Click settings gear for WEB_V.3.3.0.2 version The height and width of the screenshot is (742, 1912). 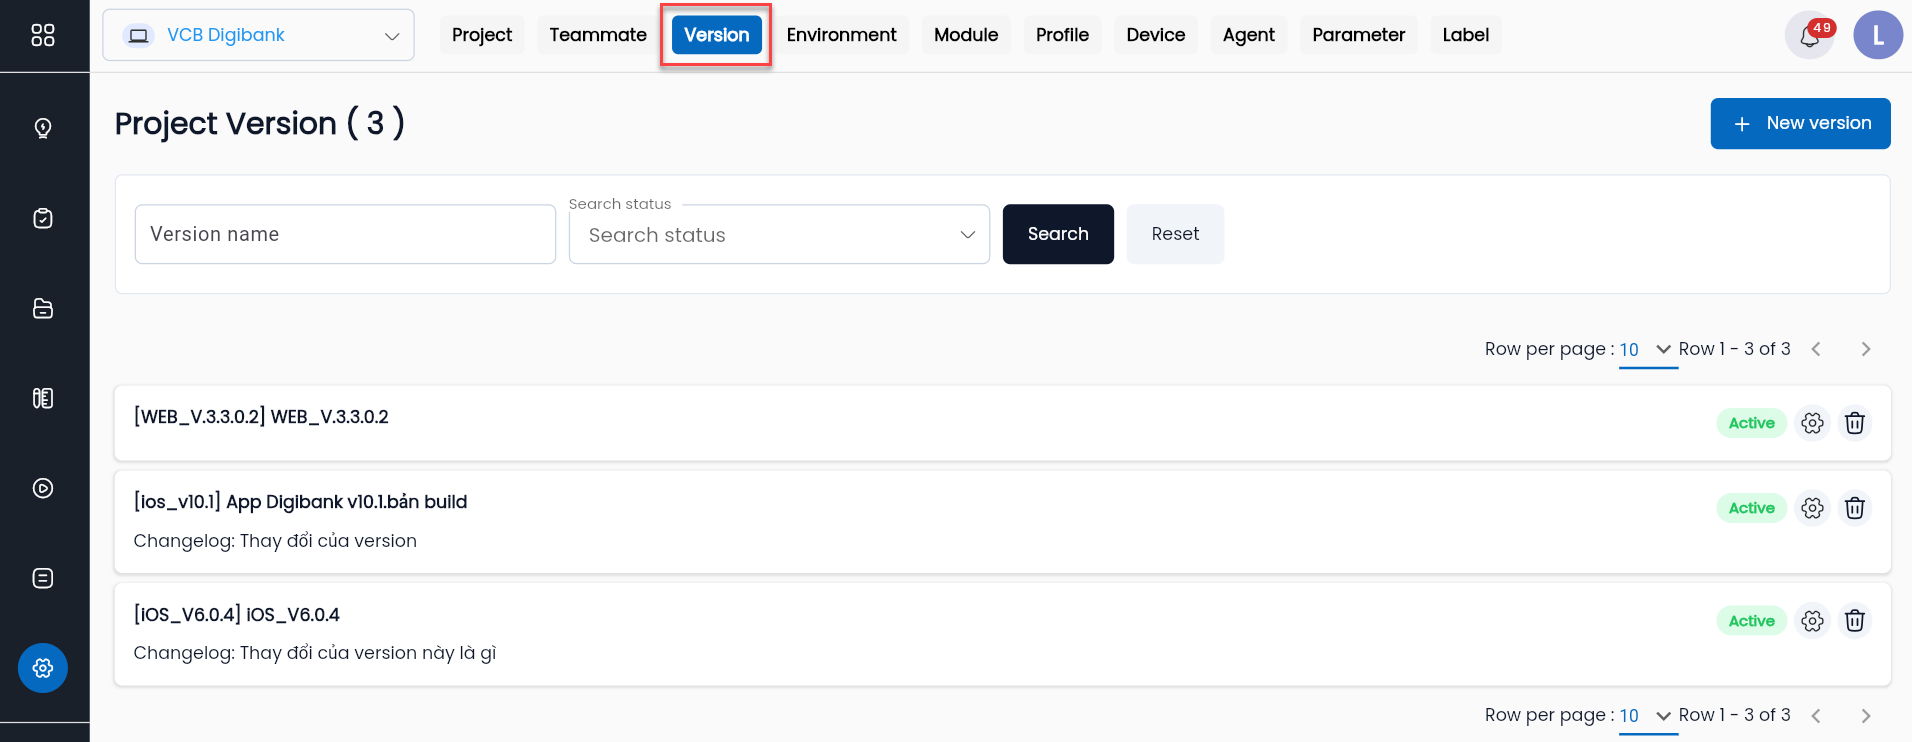click(x=1812, y=423)
